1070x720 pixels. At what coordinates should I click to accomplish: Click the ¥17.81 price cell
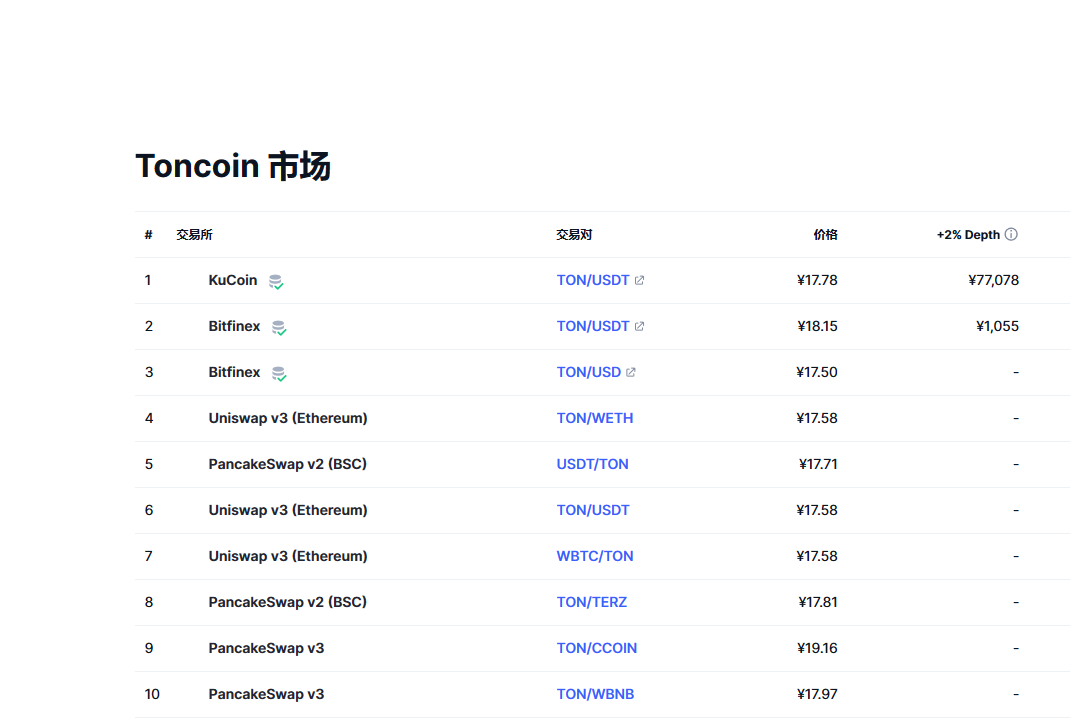[x=818, y=602]
